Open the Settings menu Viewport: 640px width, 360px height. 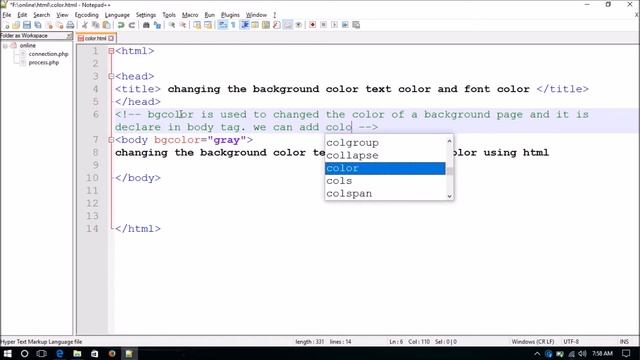146,15
